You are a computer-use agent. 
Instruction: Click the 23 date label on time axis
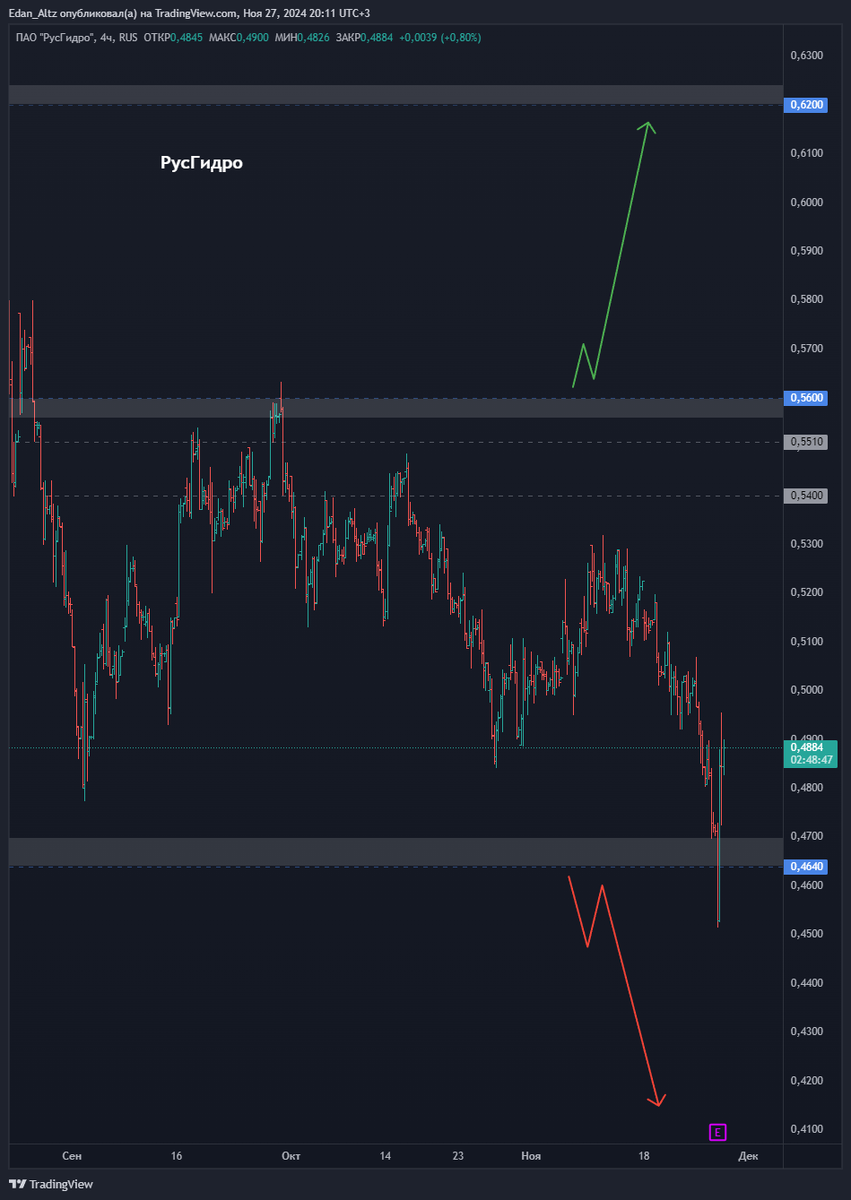point(458,1156)
